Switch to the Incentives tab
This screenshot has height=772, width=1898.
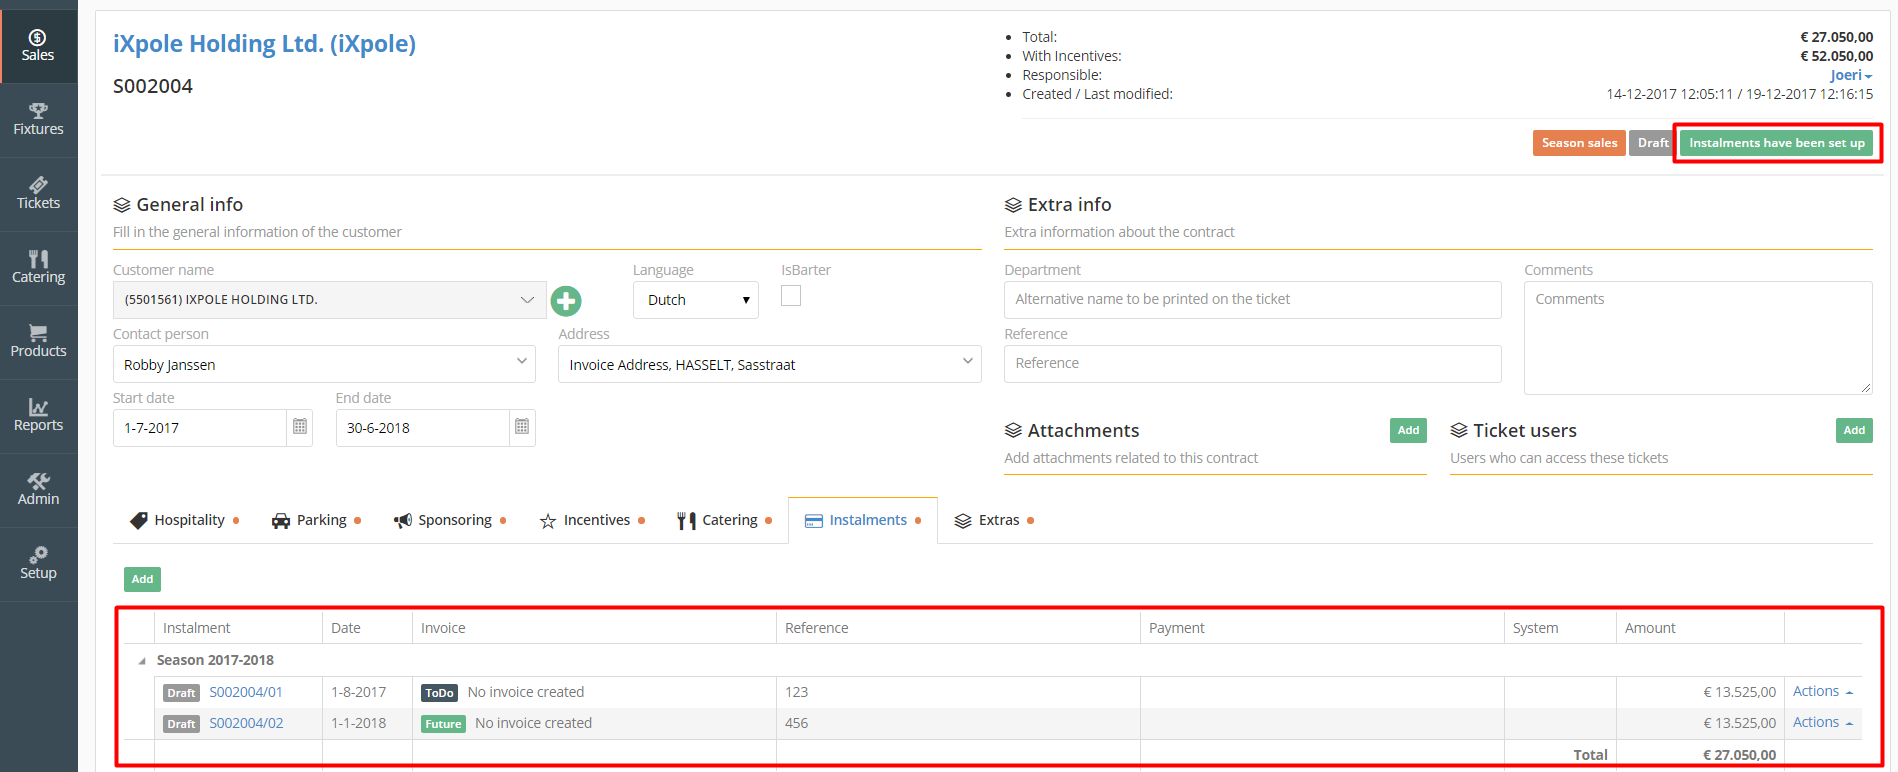[592, 520]
